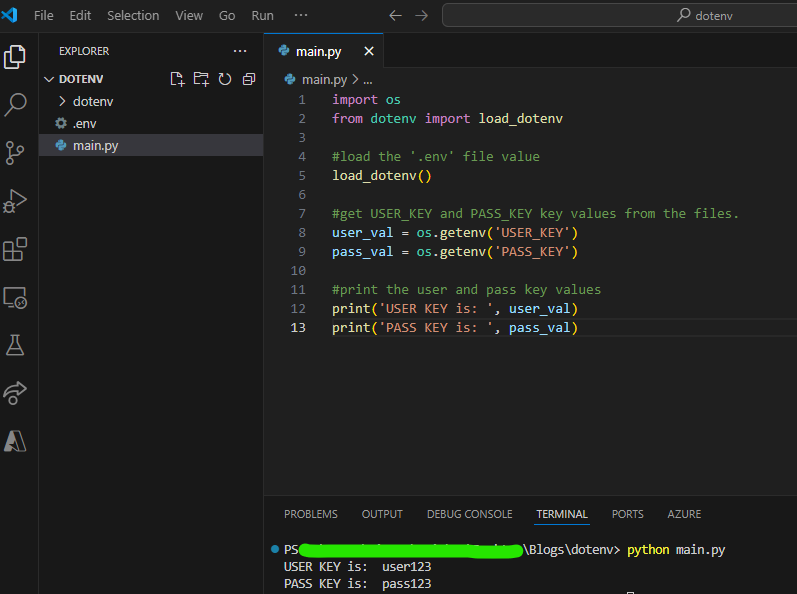Close the main.py editor tab
The height and width of the screenshot is (594, 797).
click(x=368, y=51)
